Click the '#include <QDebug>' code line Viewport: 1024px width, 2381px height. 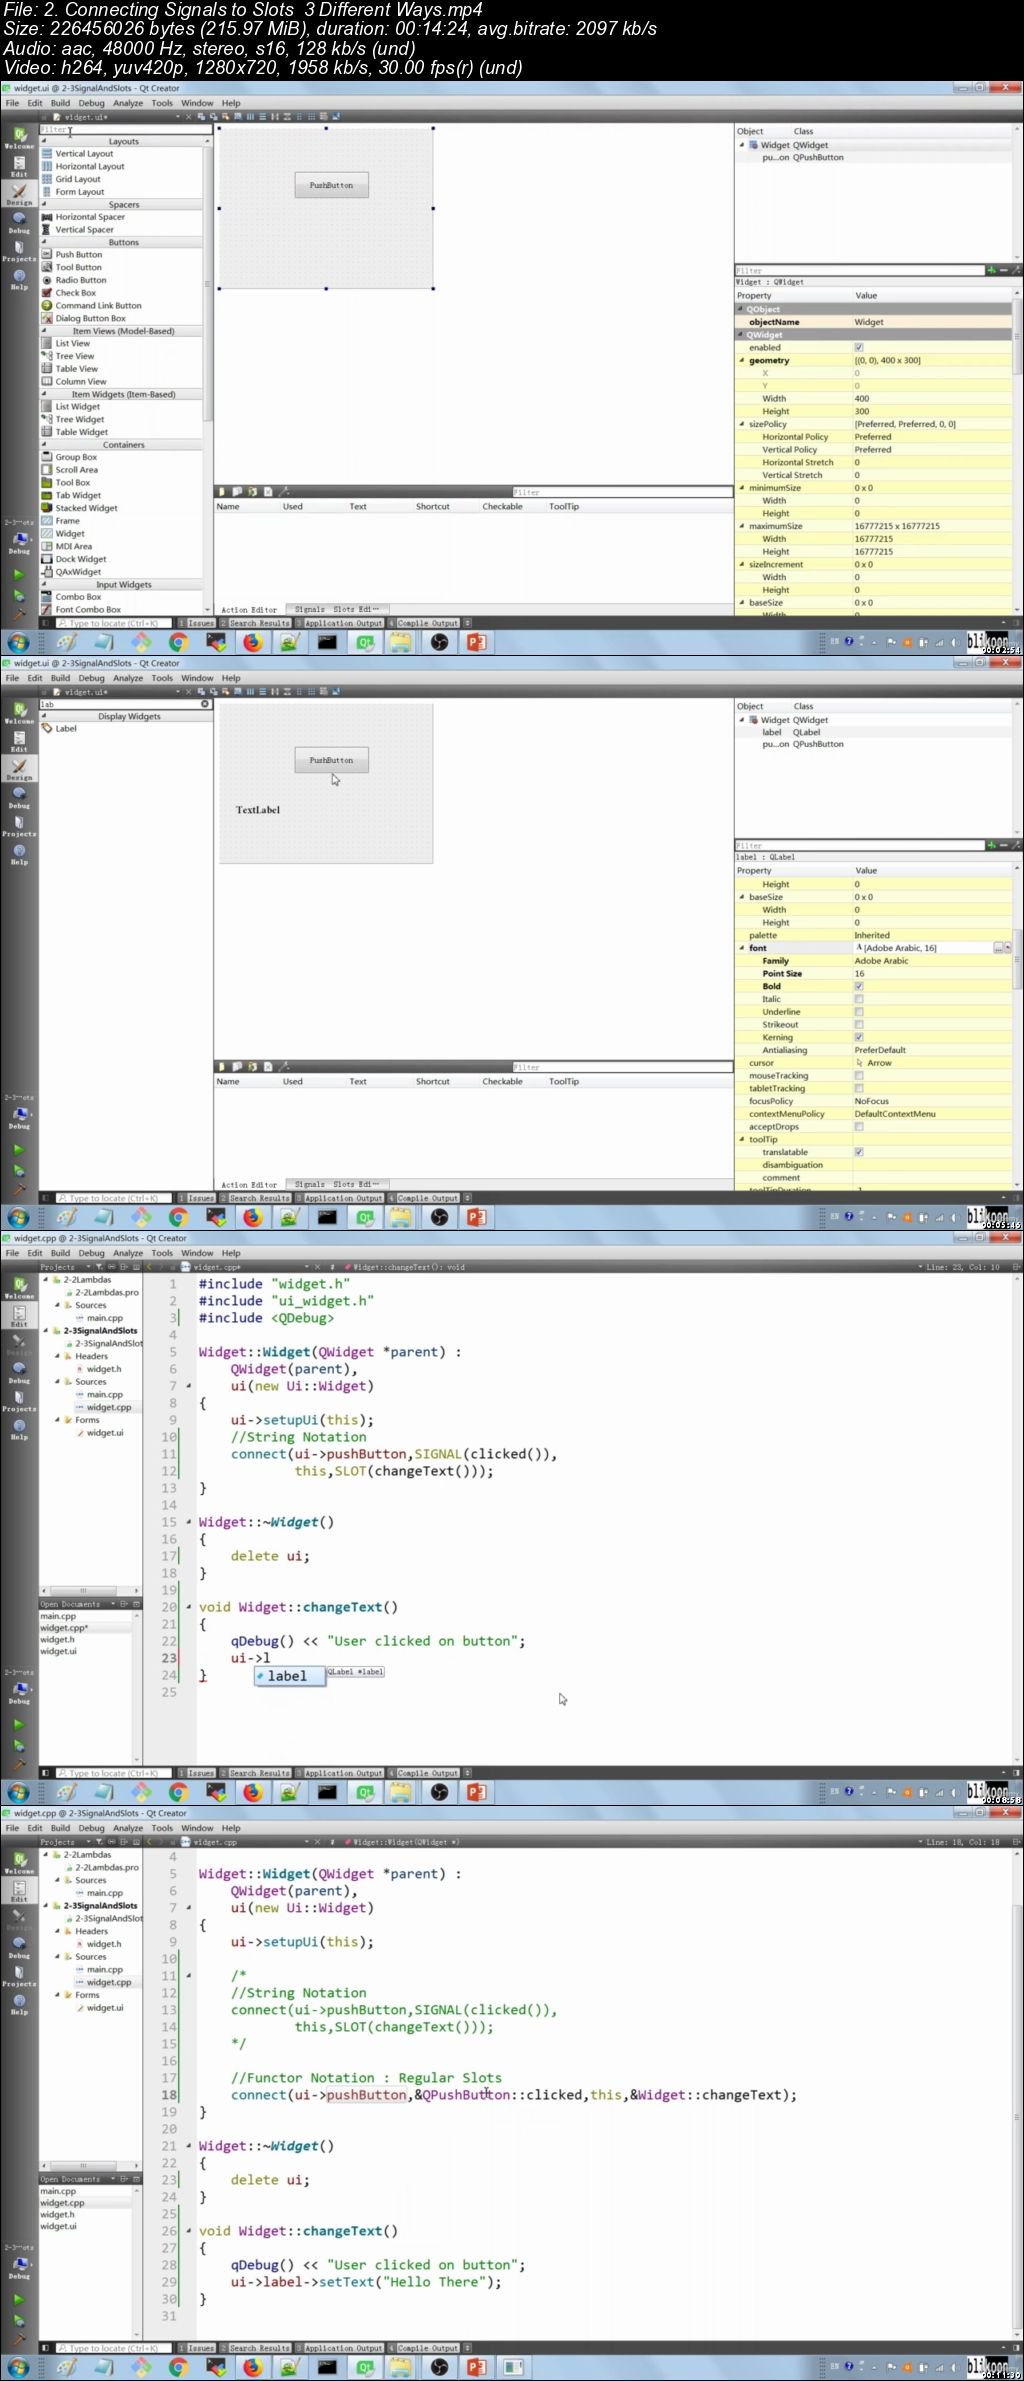[266, 1318]
